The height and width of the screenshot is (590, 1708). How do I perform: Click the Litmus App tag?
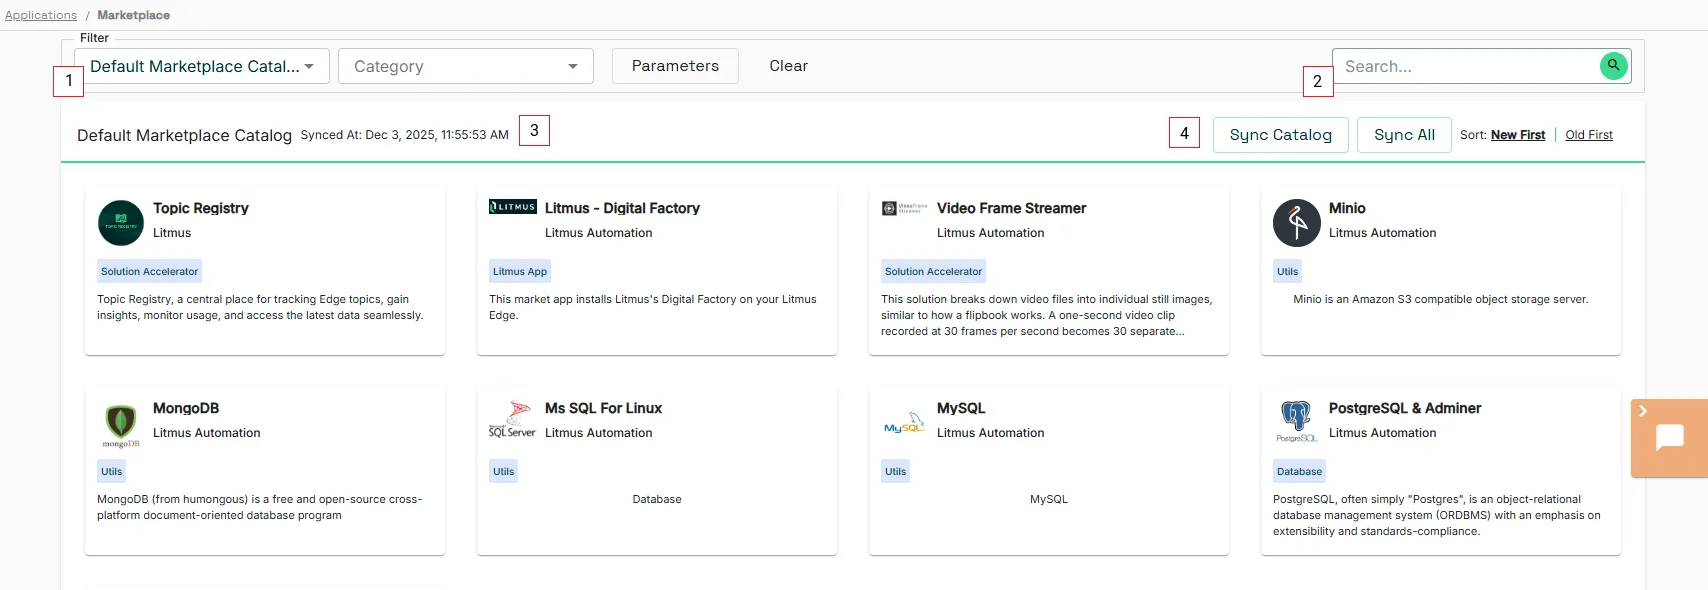[x=520, y=271]
